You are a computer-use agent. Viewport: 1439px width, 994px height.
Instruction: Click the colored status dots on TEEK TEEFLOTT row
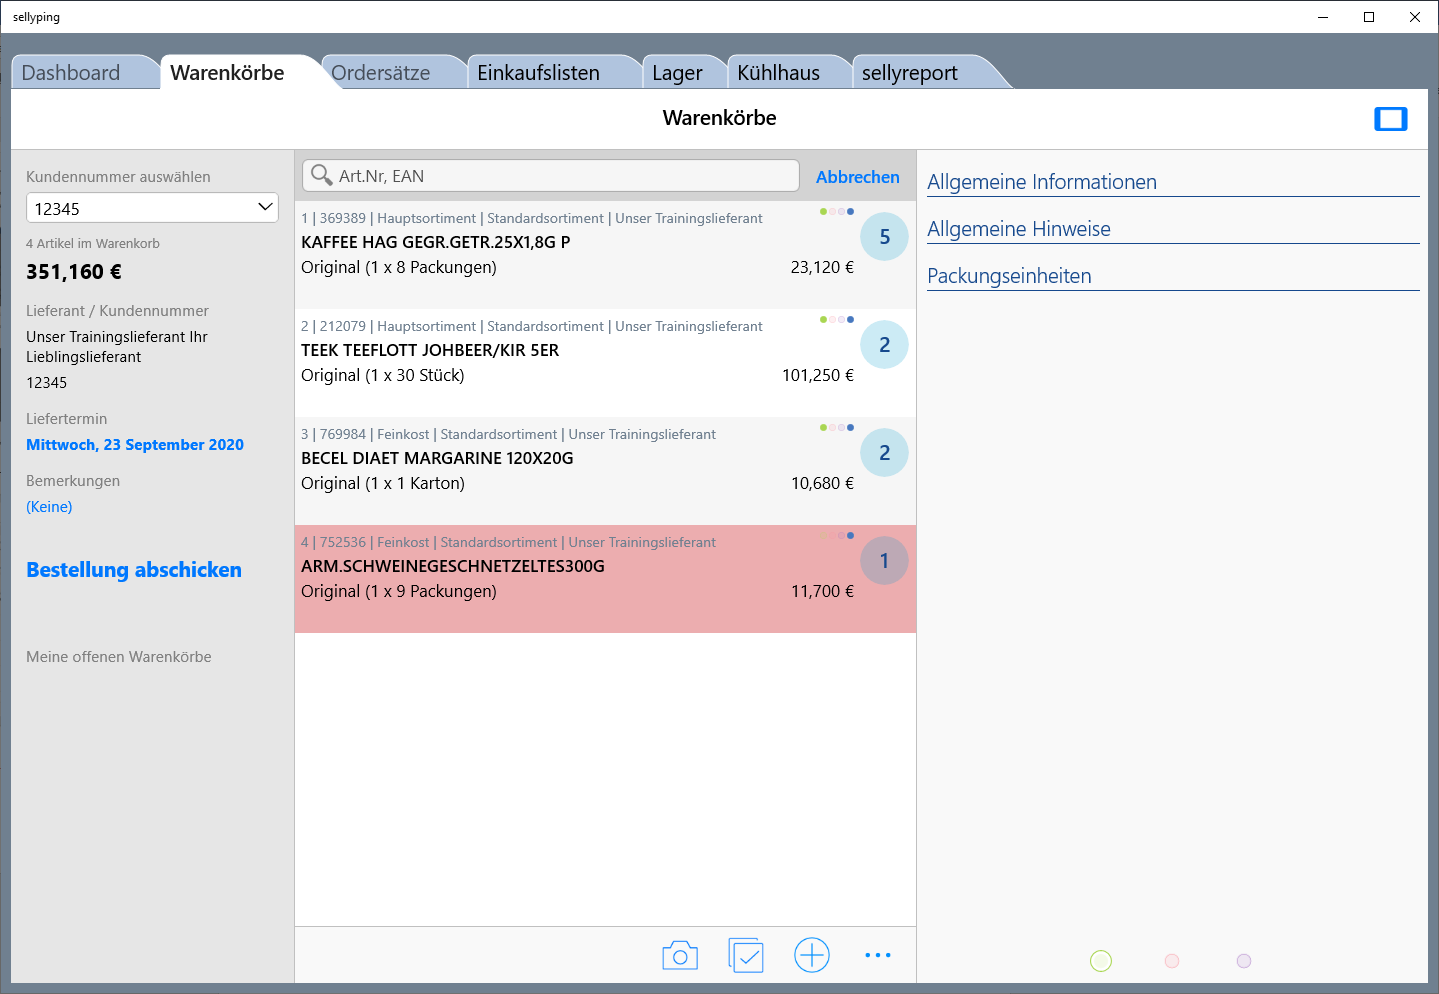[x=837, y=320]
